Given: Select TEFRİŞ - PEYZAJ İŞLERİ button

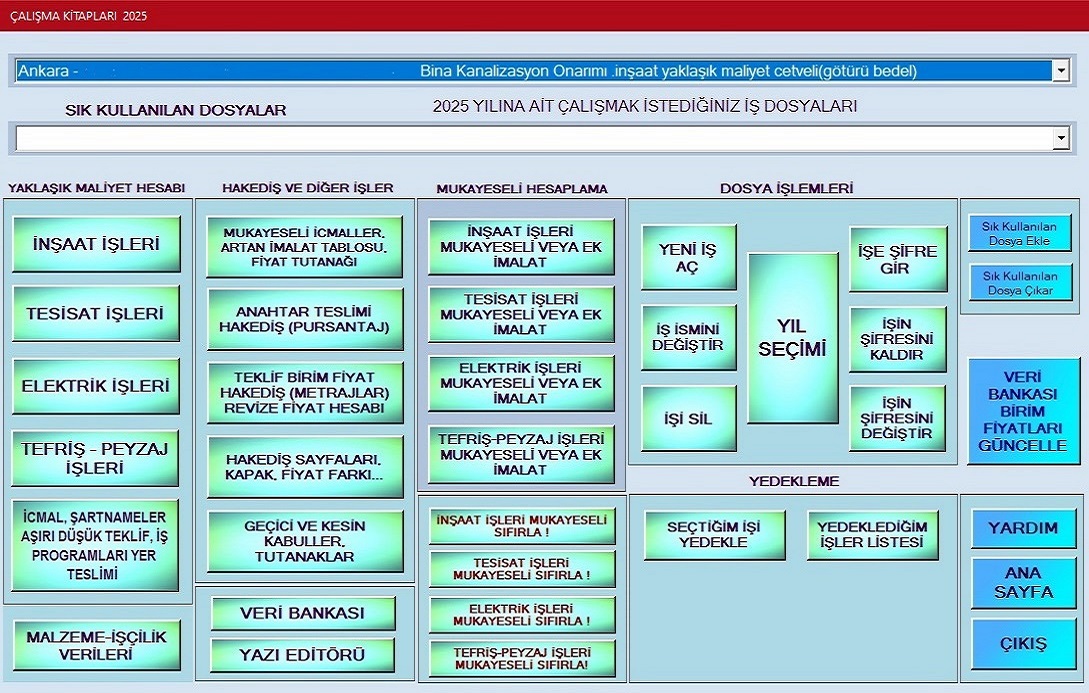Looking at the screenshot, I should [95, 458].
